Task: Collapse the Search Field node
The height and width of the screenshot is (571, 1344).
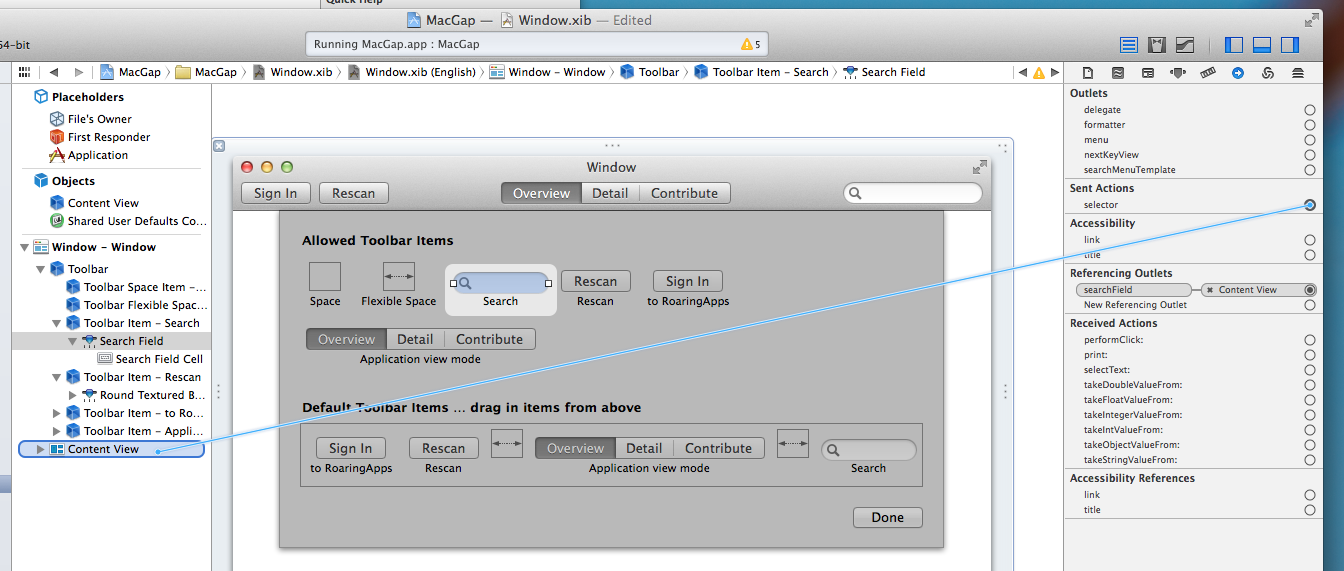Action: pyautogui.click(x=73, y=341)
